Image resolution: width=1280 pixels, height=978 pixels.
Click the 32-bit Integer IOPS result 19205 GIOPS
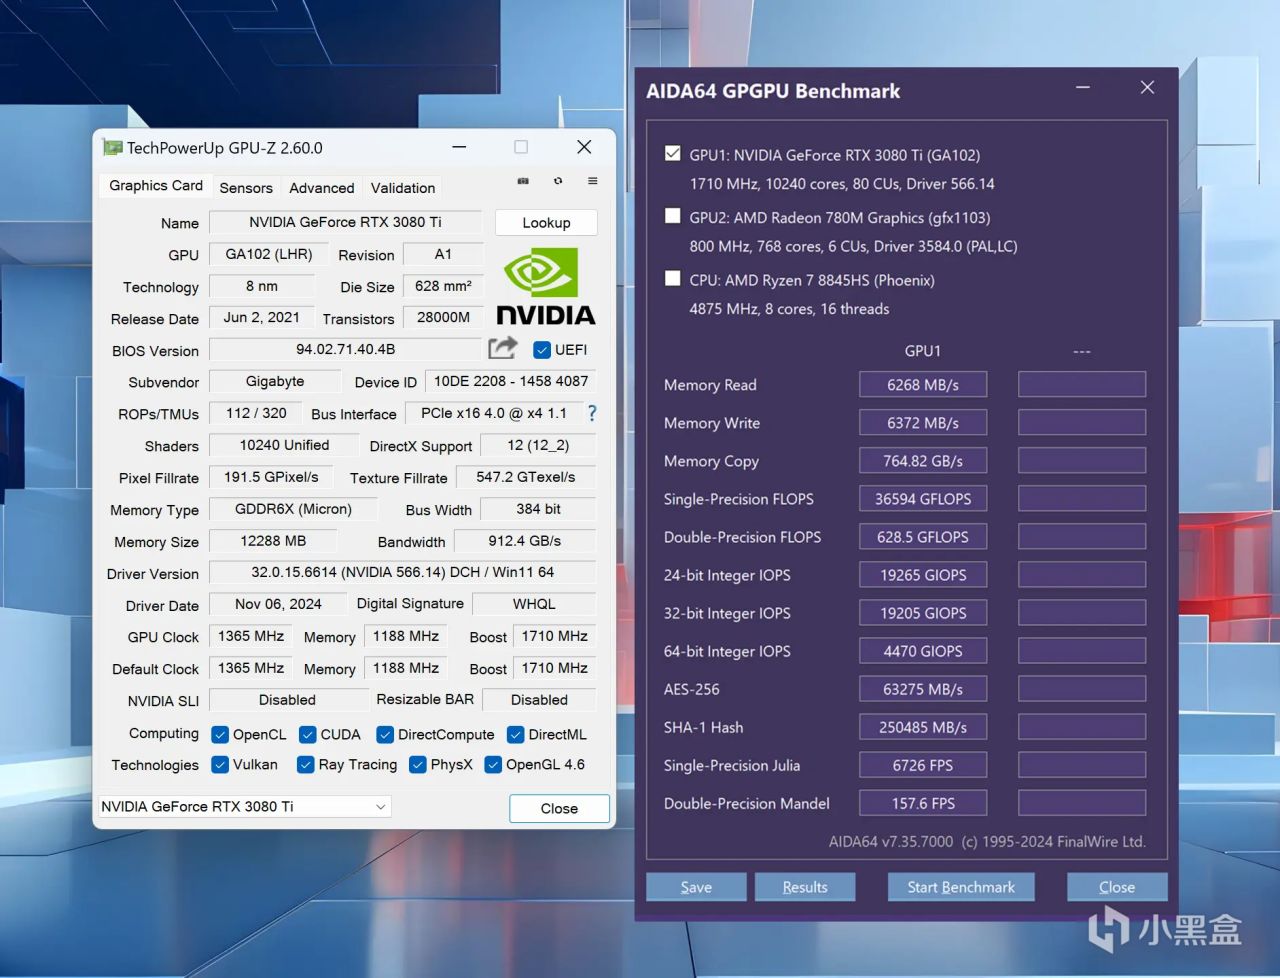pos(923,613)
